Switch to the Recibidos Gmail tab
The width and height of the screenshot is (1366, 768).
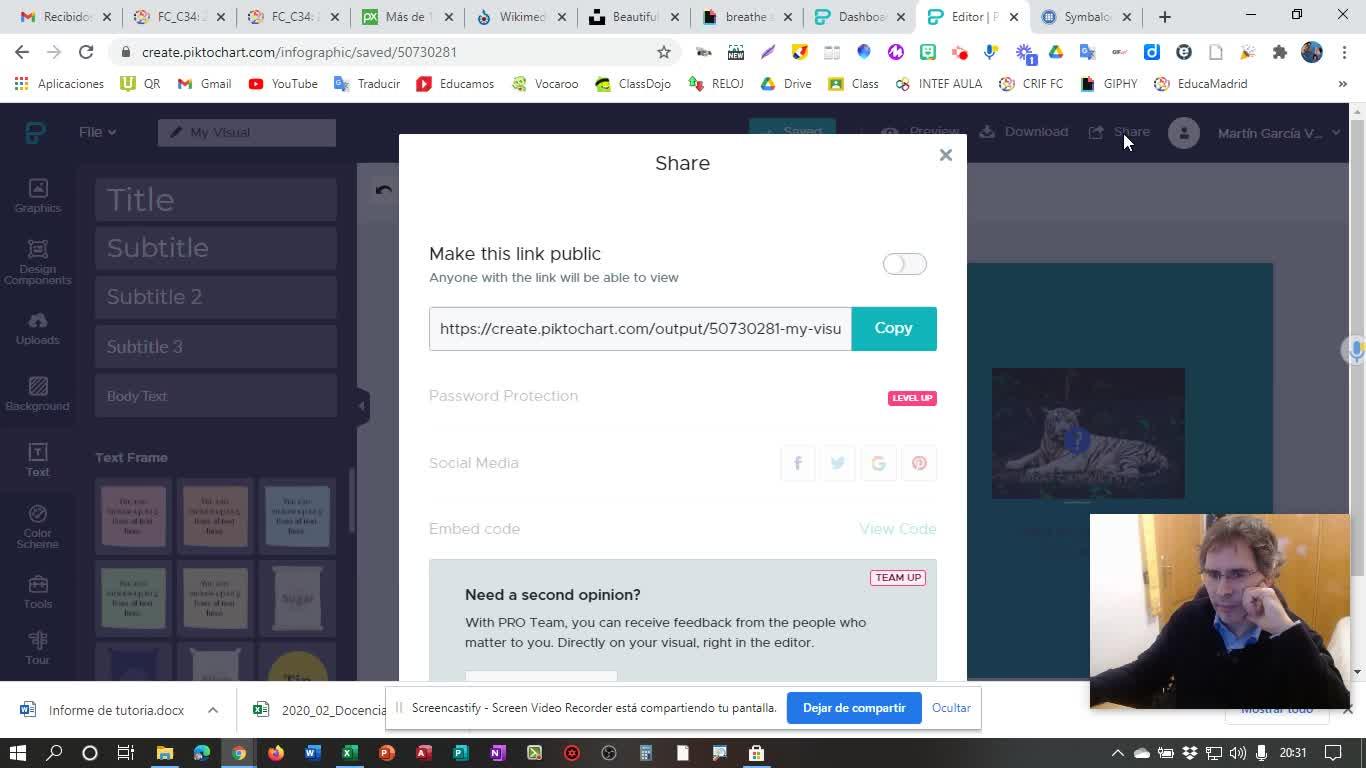tap(66, 17)
